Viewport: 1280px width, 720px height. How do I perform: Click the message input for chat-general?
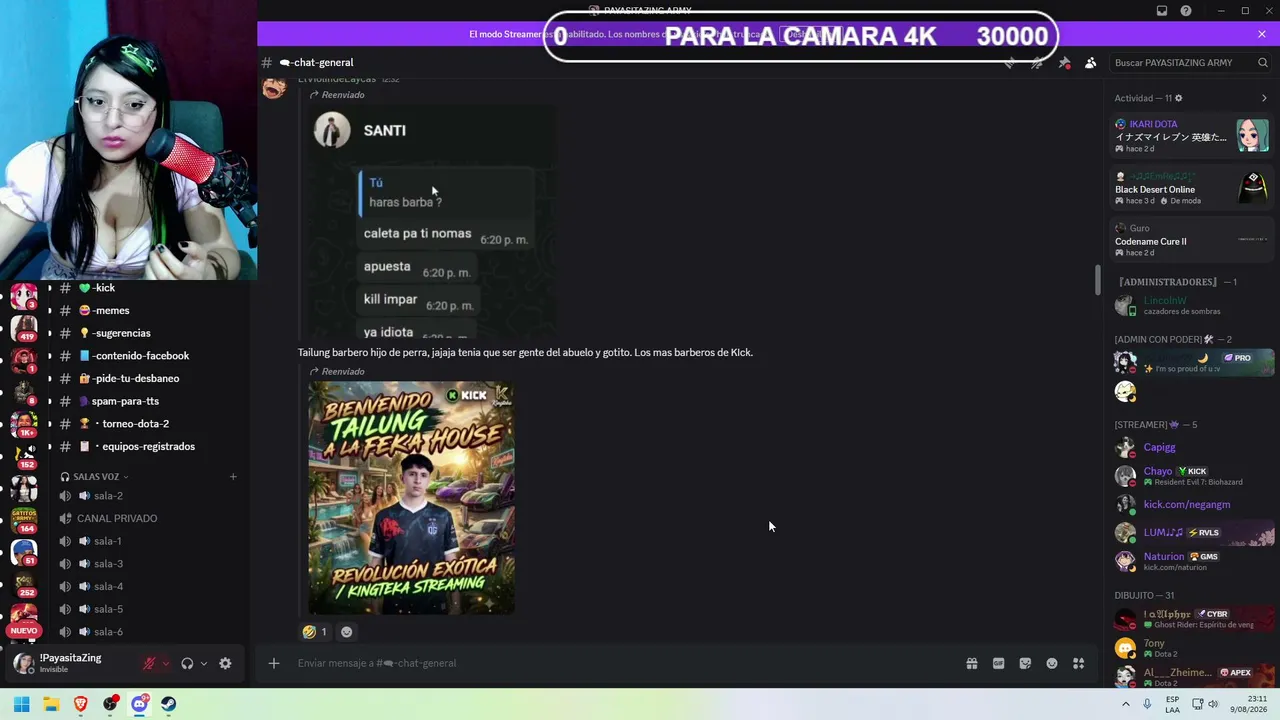(625, 663)
